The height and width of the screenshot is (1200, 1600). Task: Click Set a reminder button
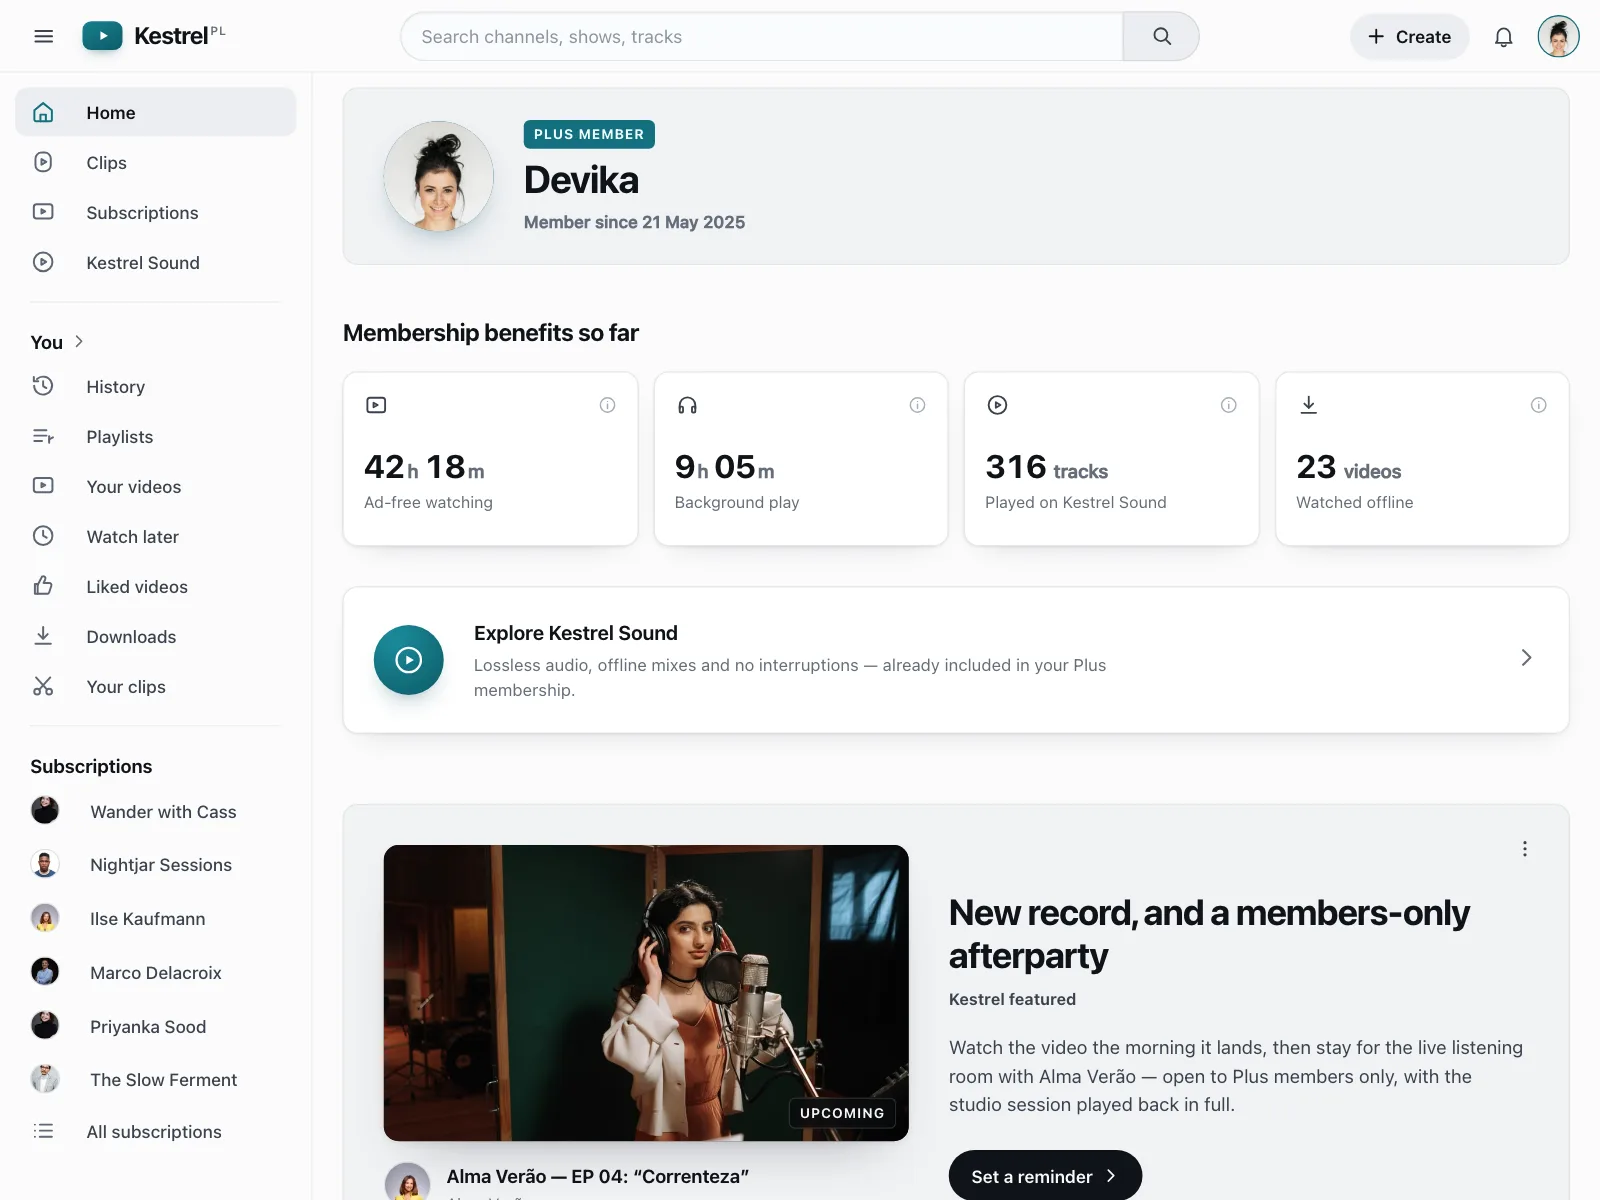coord(1045,1176)
